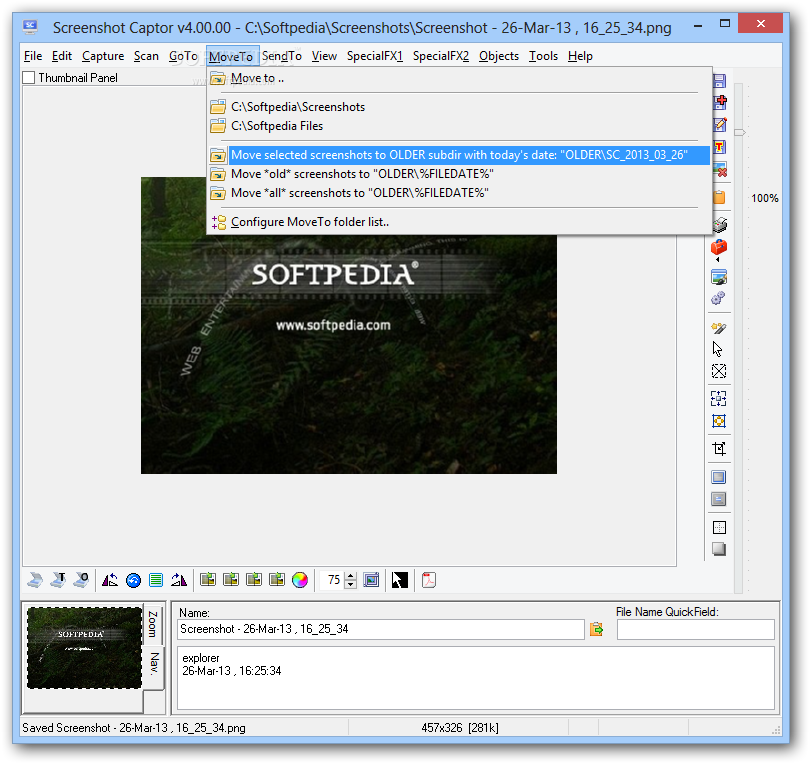Viewport: 810px width, 764px height.
Task: Click the vertical zoom slider handle
Action: click(x=739, y=132)
